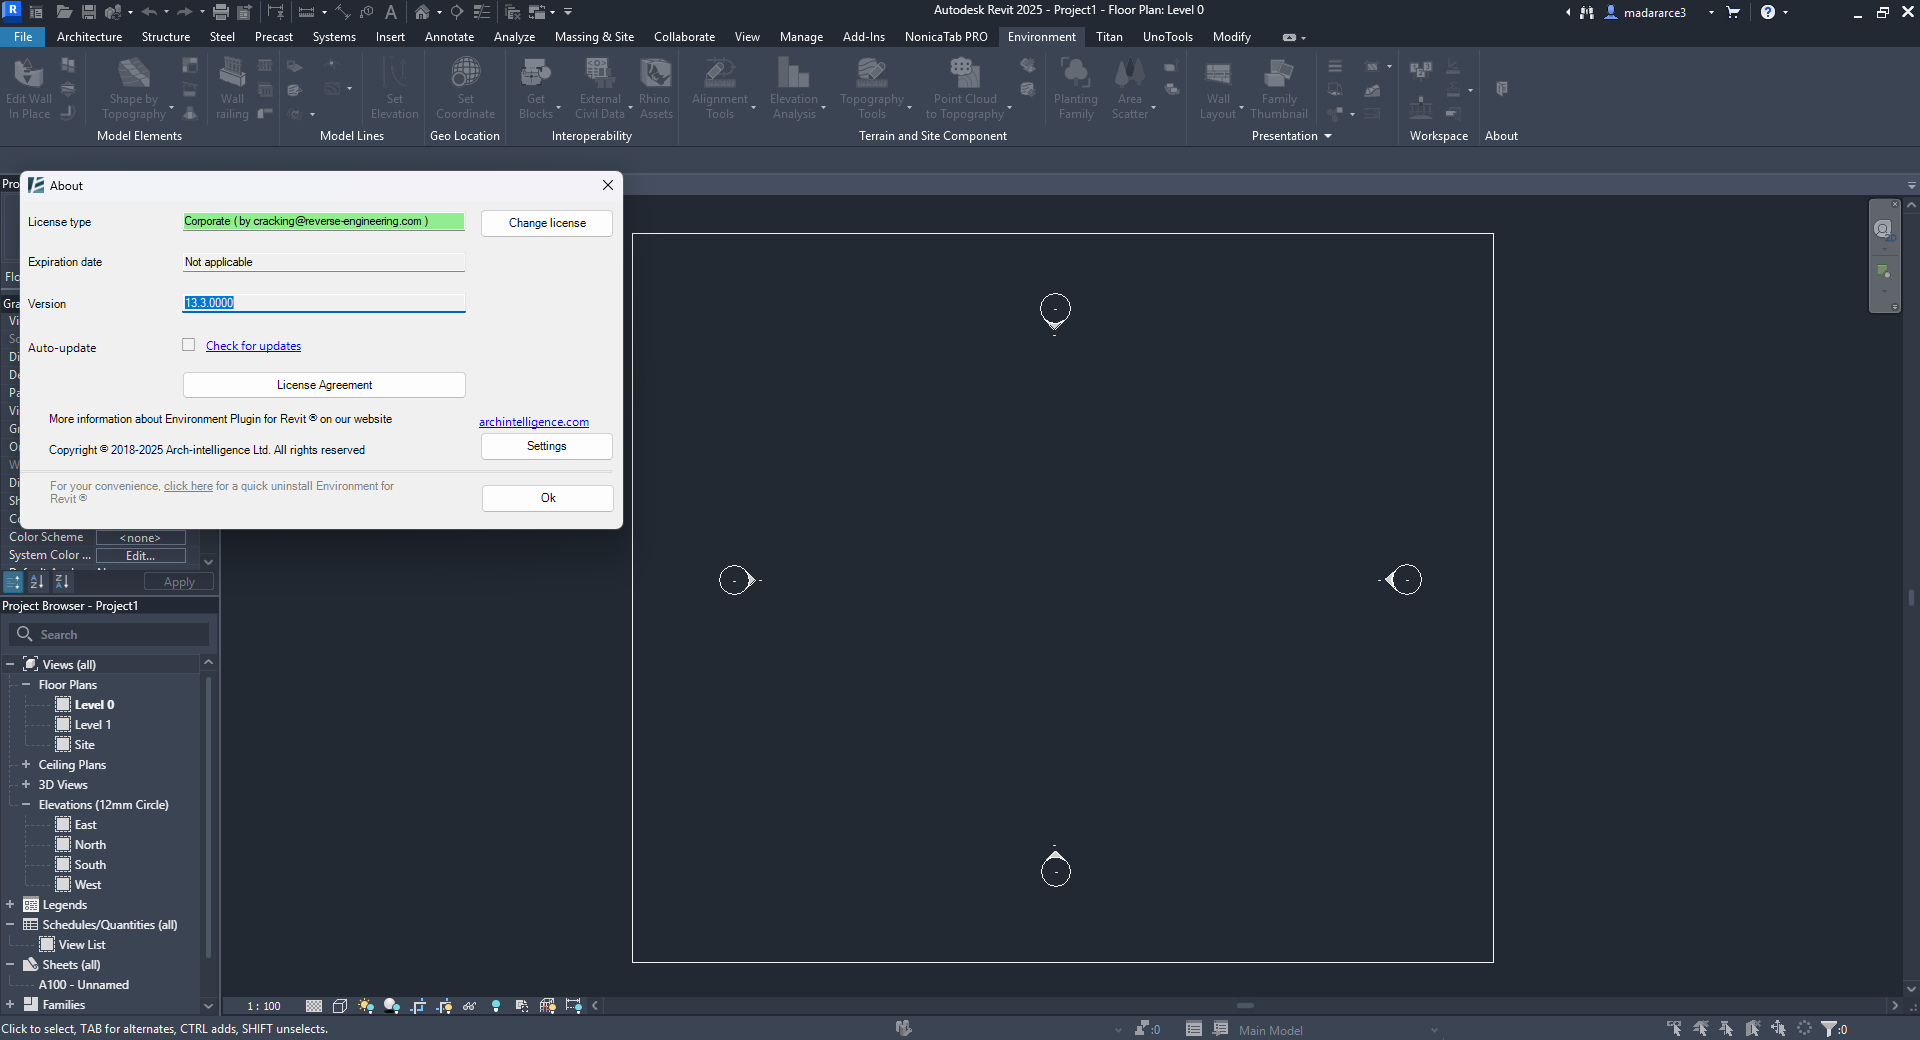Click the Reveal Hidden Elements lightbulb icon
The image size is (1920, 1040).
point(496,1006)
